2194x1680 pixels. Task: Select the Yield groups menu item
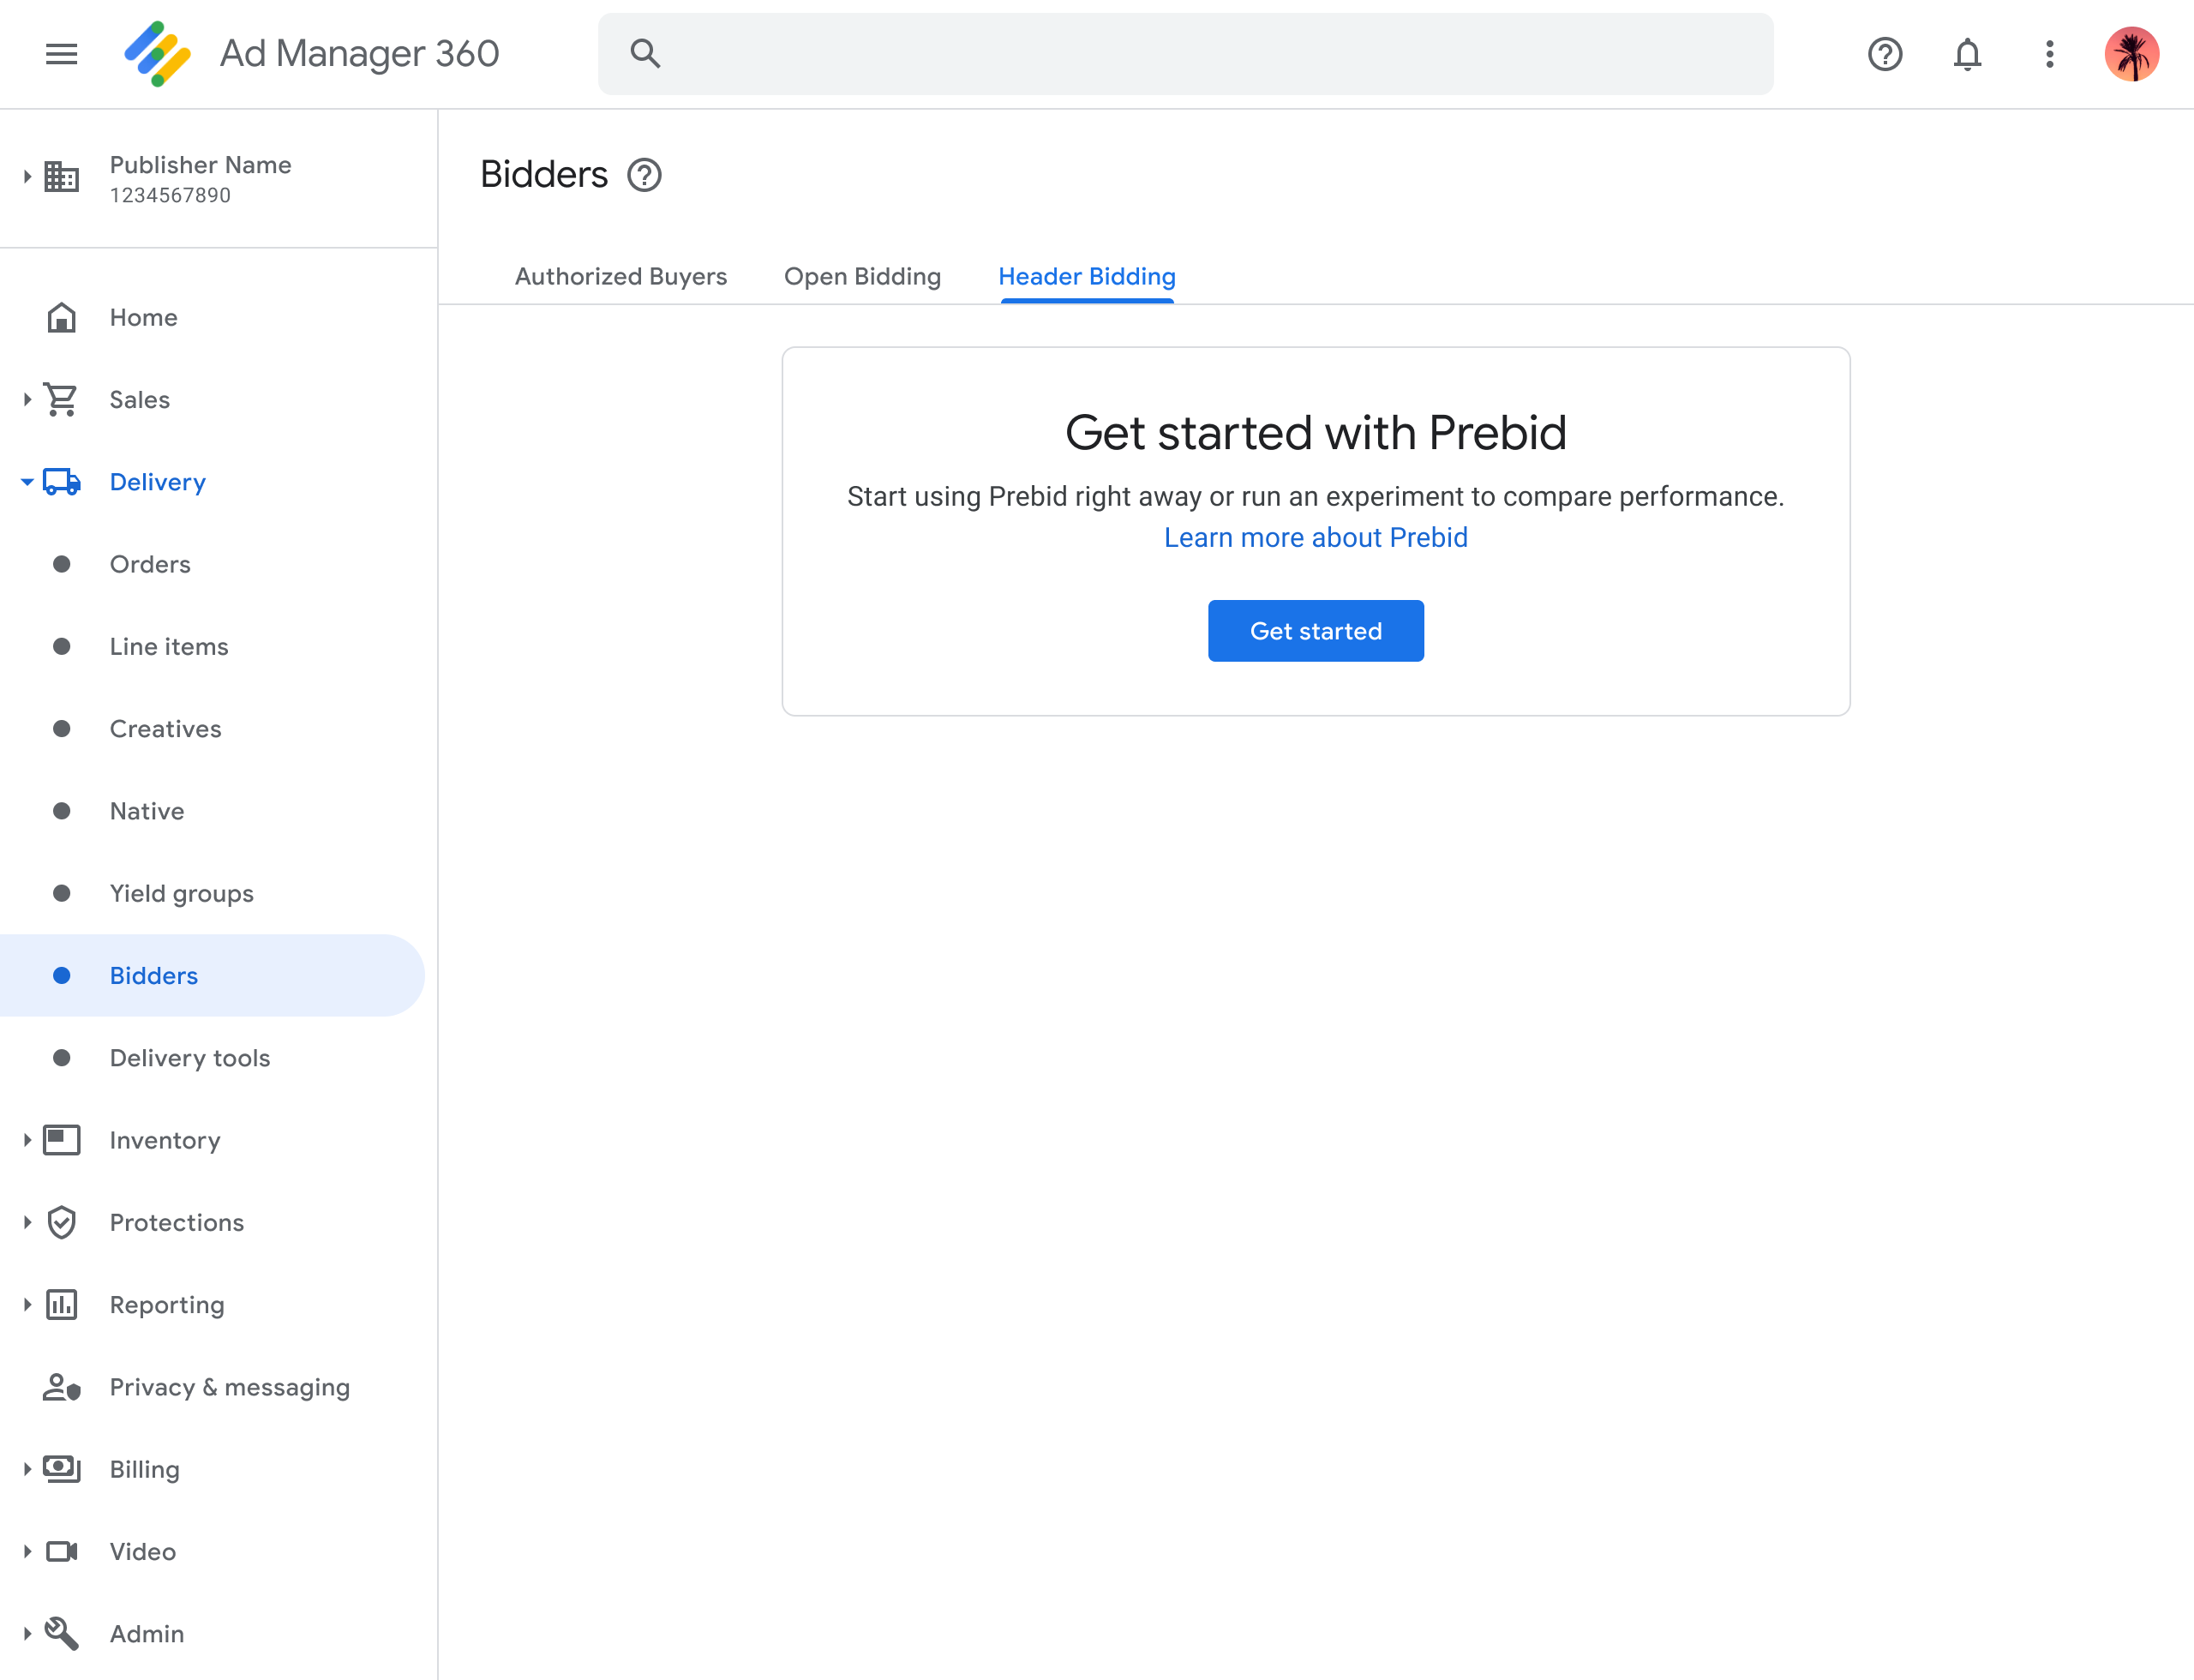(182, 893)
